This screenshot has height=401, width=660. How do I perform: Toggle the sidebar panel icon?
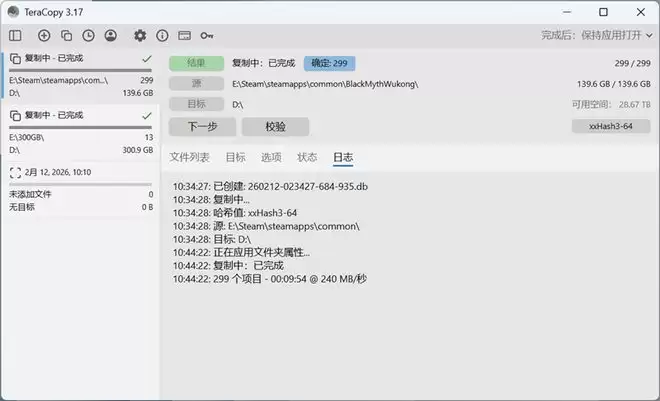15,35
